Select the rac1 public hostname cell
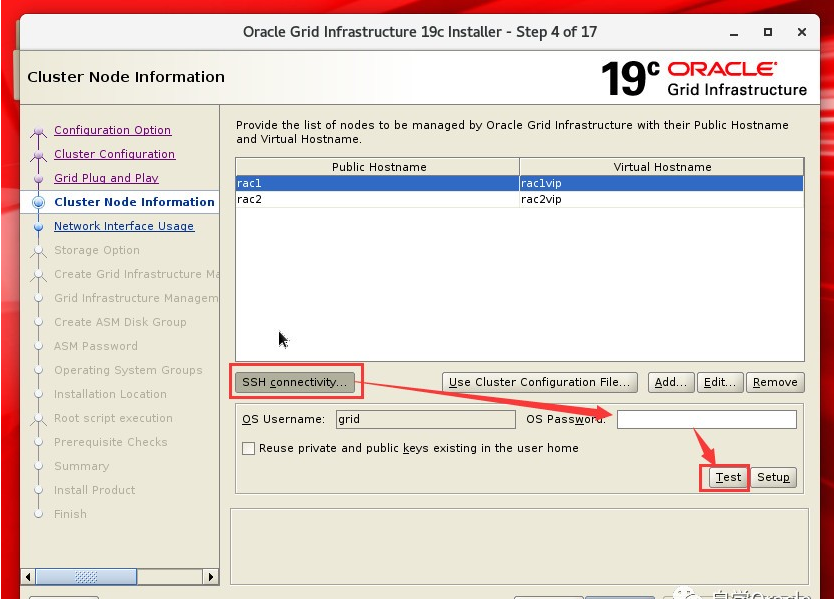 [377, 183]
